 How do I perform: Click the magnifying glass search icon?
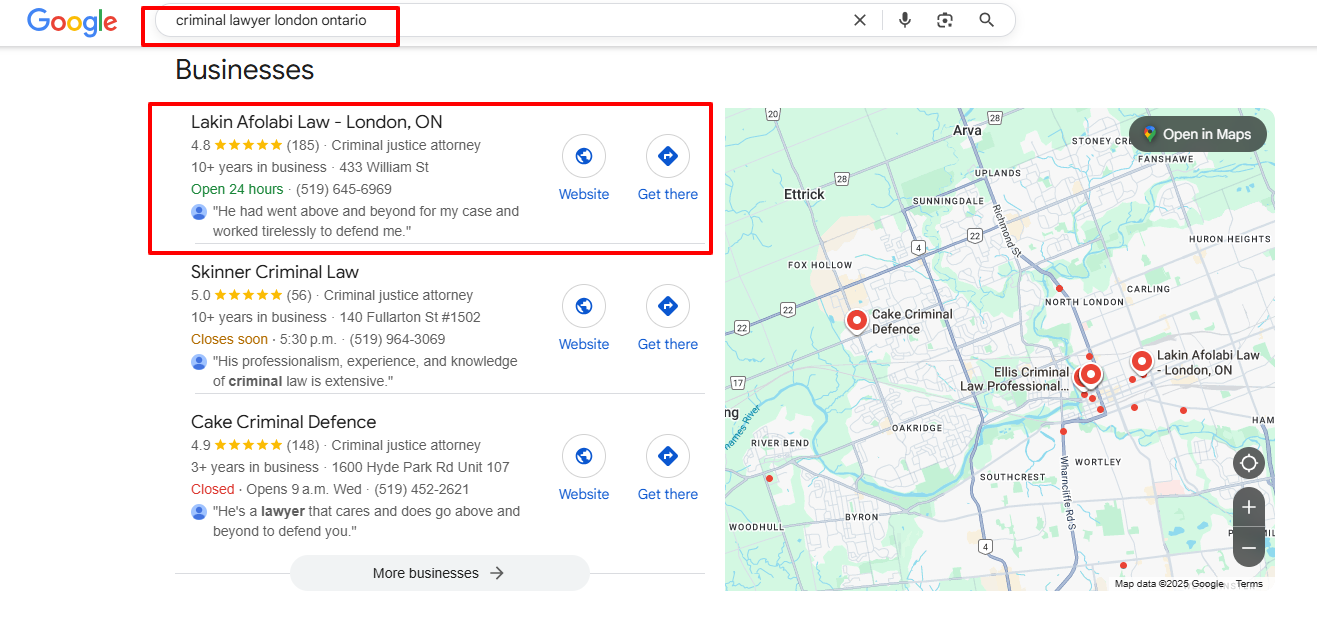click(987, 20)
